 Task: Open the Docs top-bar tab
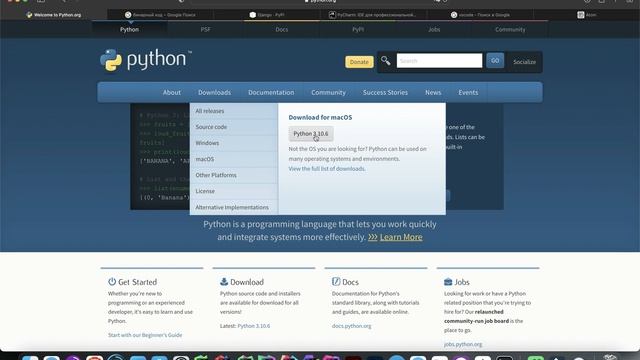(282, 29)
